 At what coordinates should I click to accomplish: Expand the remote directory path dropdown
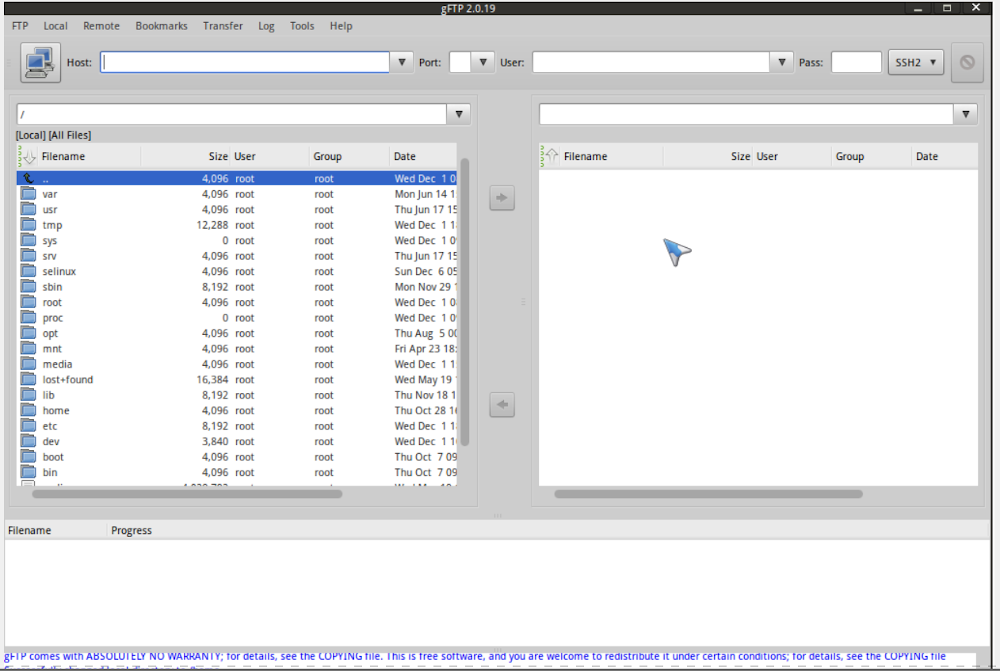(x=966, y=114)
